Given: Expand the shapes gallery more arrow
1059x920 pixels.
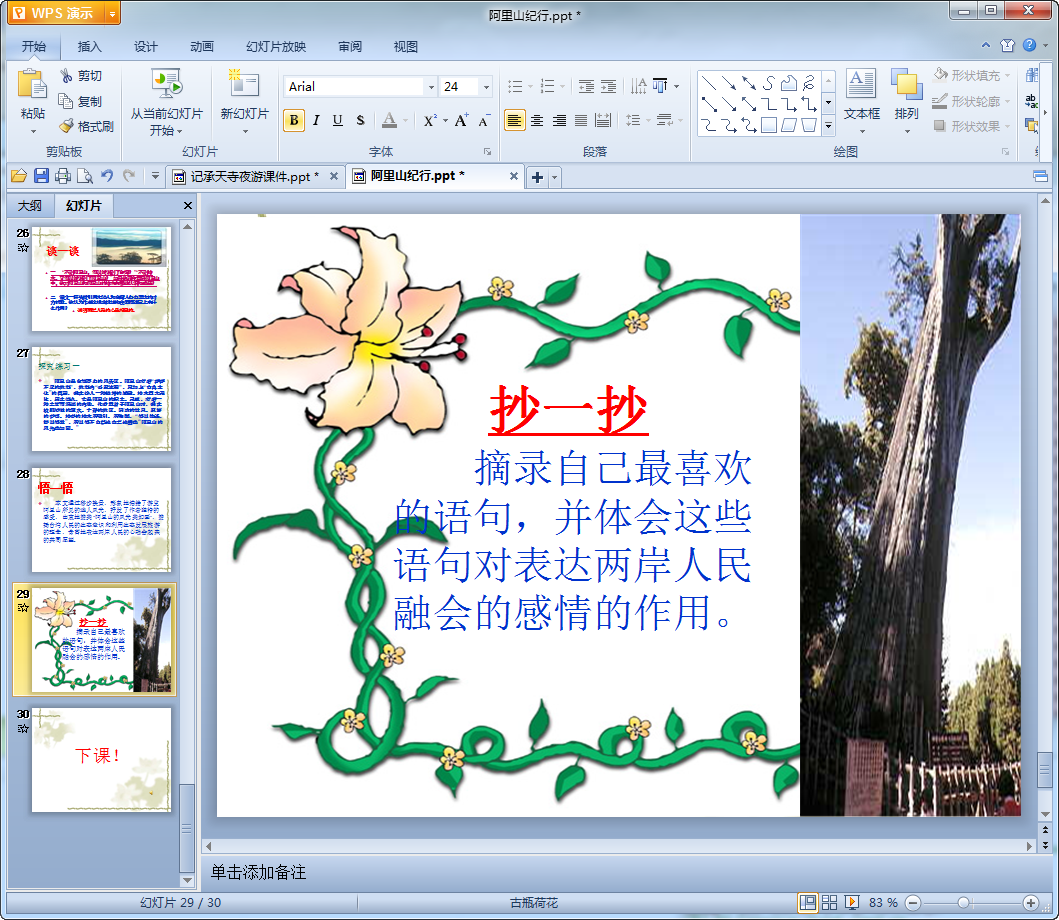Looking at the screenshot, I should [828, 126].
